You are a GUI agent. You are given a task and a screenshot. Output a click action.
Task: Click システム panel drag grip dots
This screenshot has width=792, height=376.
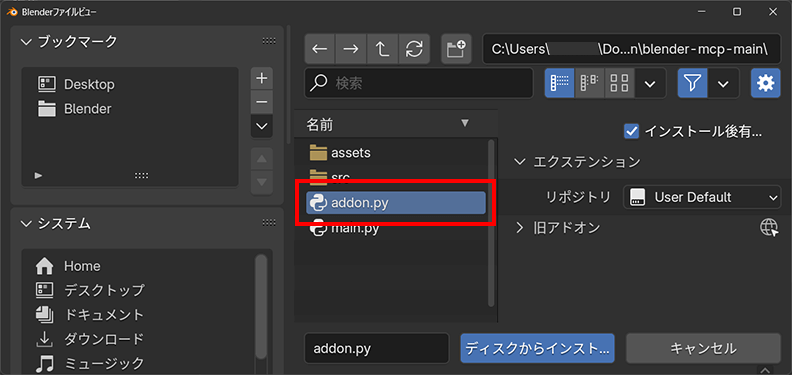tap(269, 223)
